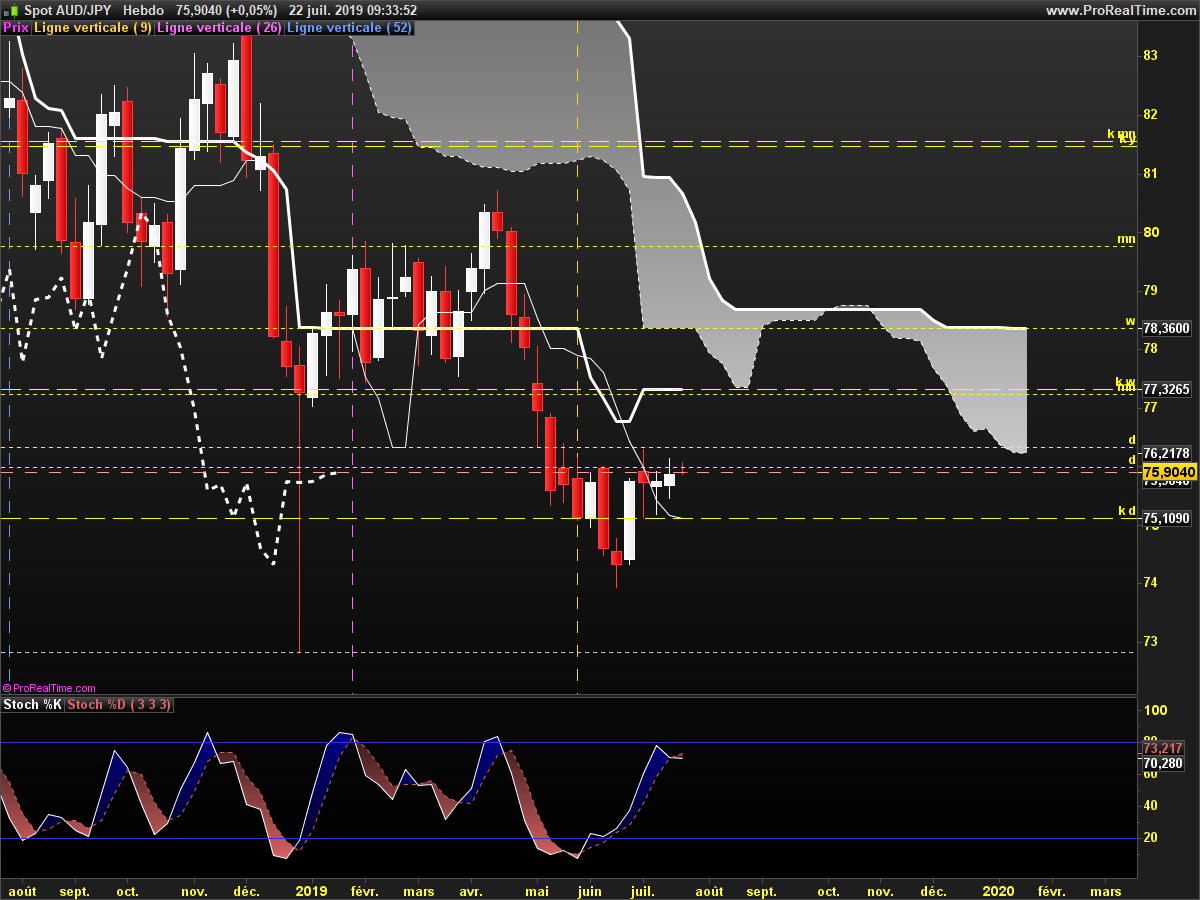Click the 75,1090 price level tag
Viewport: 1200px width, 900px height.
(x=1166, y=518)
